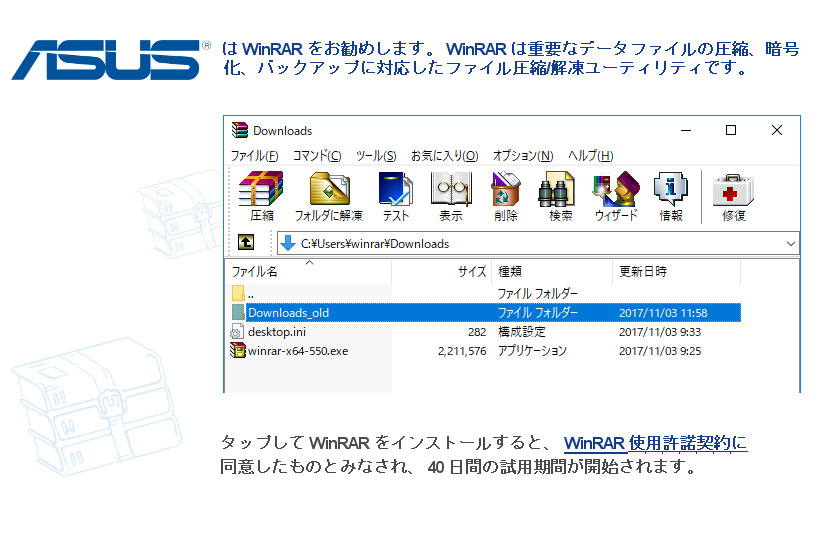
Task: Follow the WinRAR 使用許諾契約 license link
Action: click(x=655, y=444)
